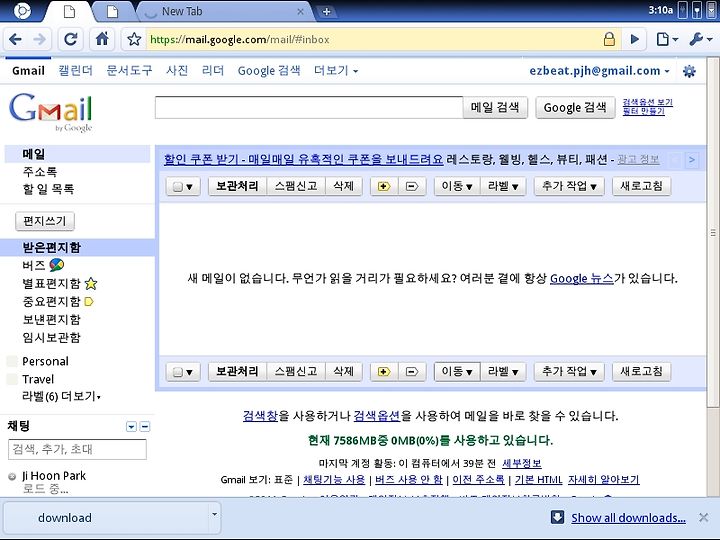Image resolution: width=720 pixels, height=540 pixels.
Task: Click the star icon beside 별표편지함
Action: point(91,283)
